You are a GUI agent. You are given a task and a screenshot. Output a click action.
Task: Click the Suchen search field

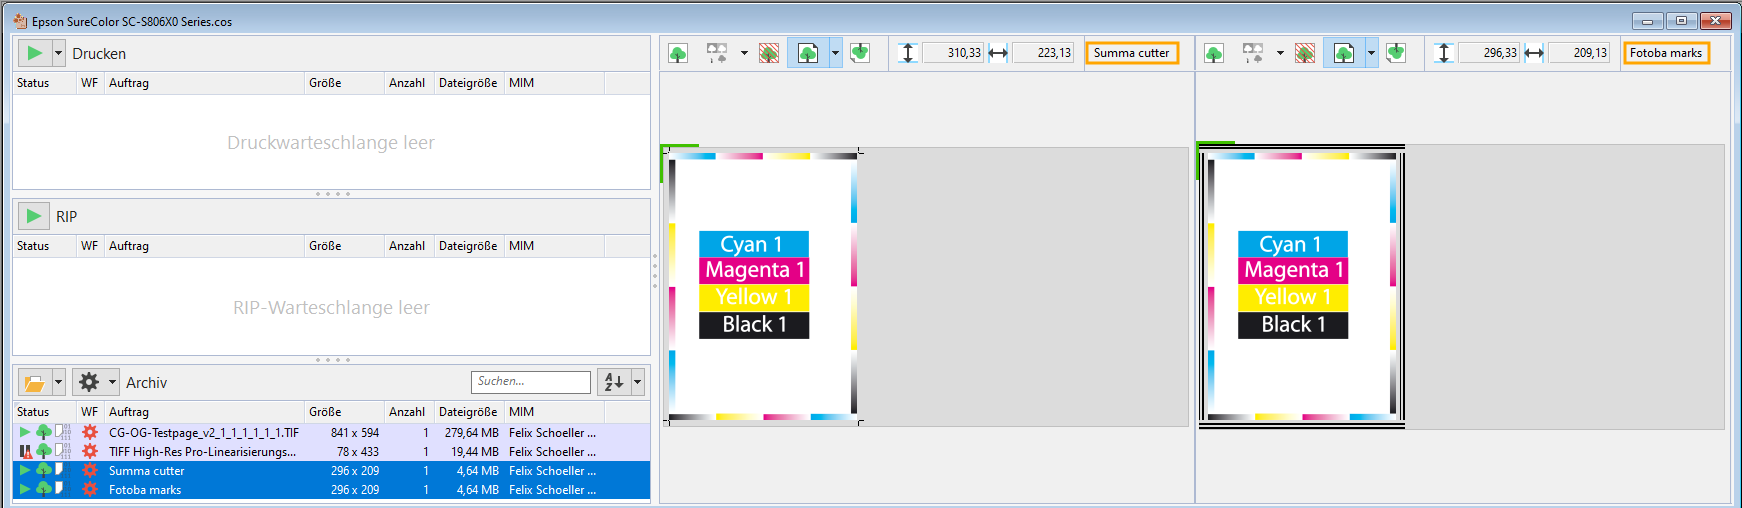pos(530,382)
